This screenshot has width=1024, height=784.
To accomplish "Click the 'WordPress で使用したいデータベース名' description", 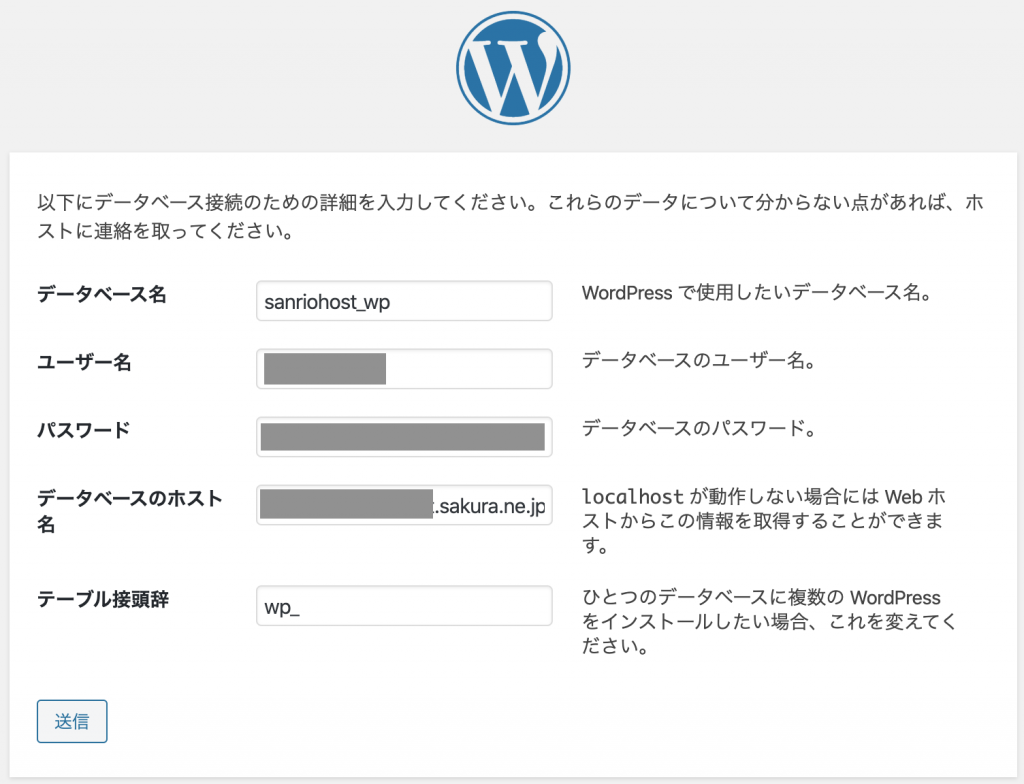I will (757, 295).
